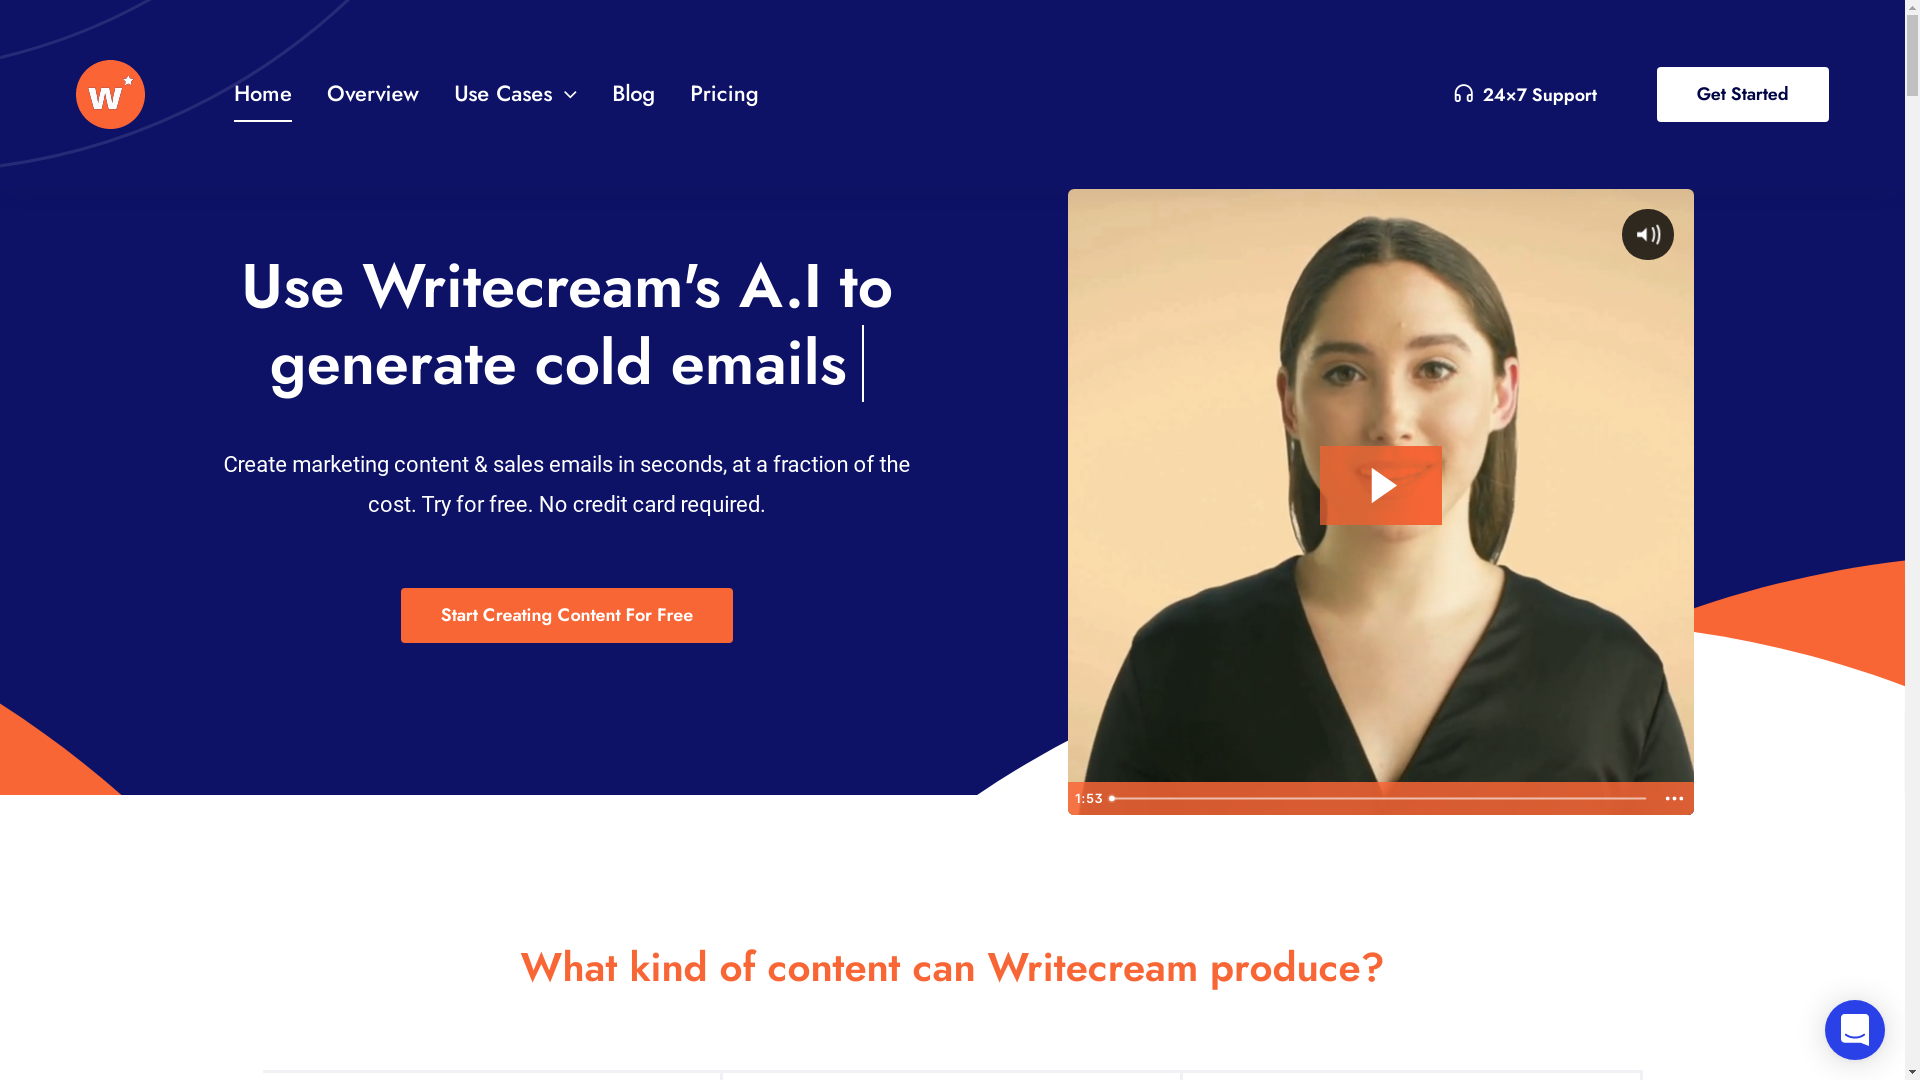Click Start Creating Content For Free
Viewport: 1920px width, 1080px height.
(566, 615)
